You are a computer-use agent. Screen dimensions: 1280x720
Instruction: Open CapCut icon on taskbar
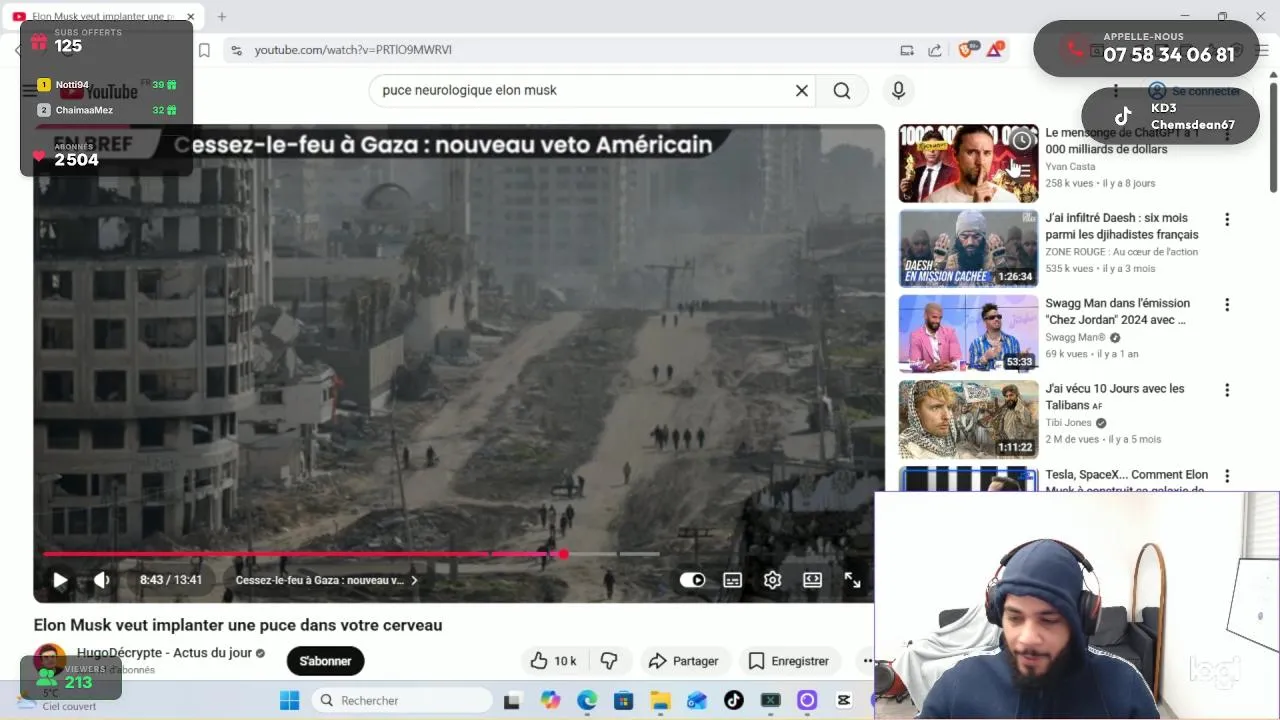pos(844,700)
